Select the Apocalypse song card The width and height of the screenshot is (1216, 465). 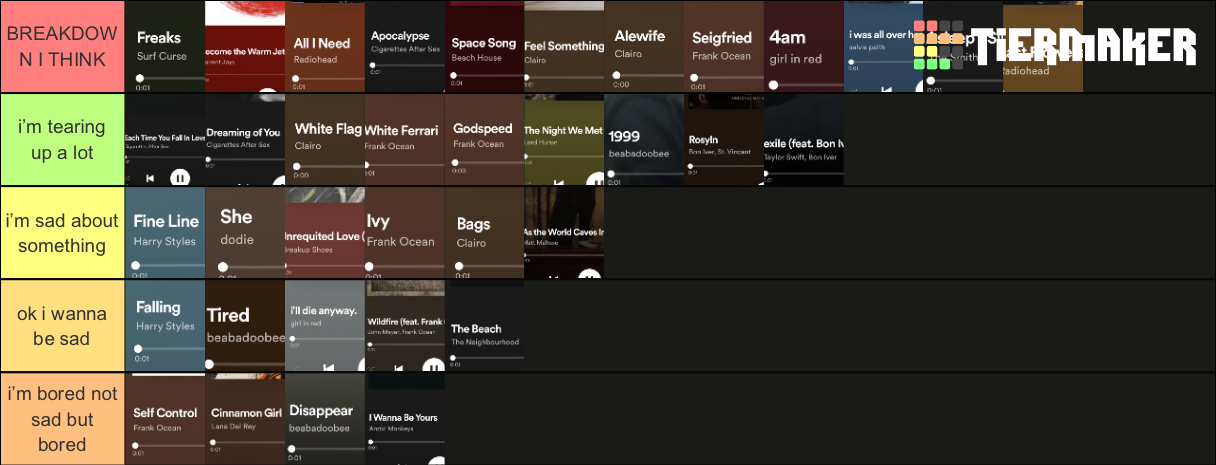click(x=405, y=46)
